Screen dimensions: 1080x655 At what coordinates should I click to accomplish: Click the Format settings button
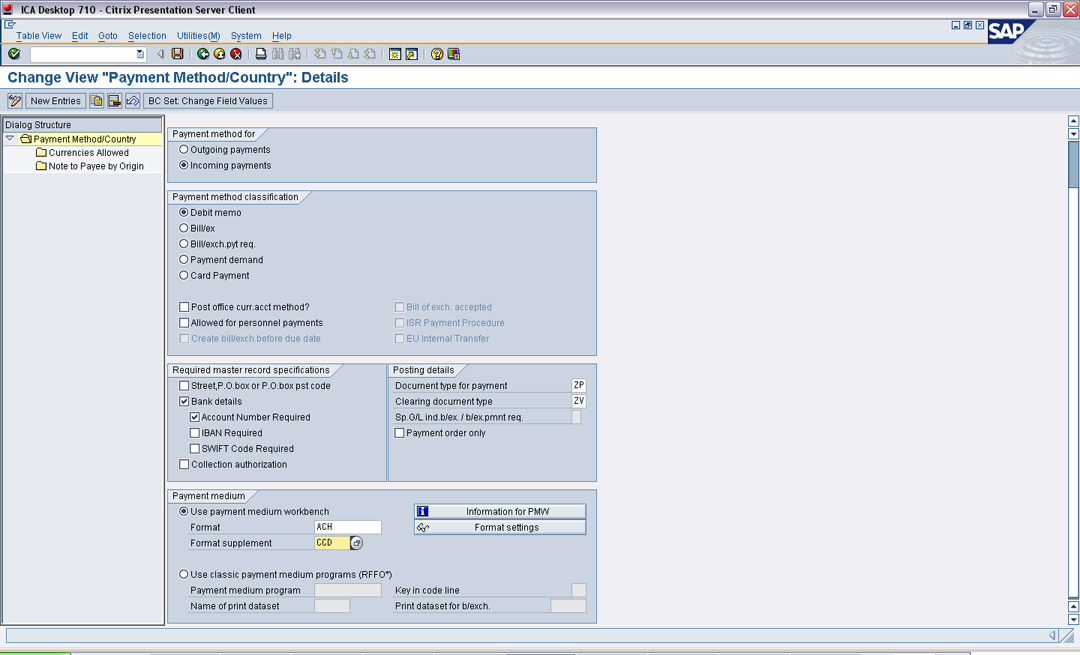coord(500,528)
